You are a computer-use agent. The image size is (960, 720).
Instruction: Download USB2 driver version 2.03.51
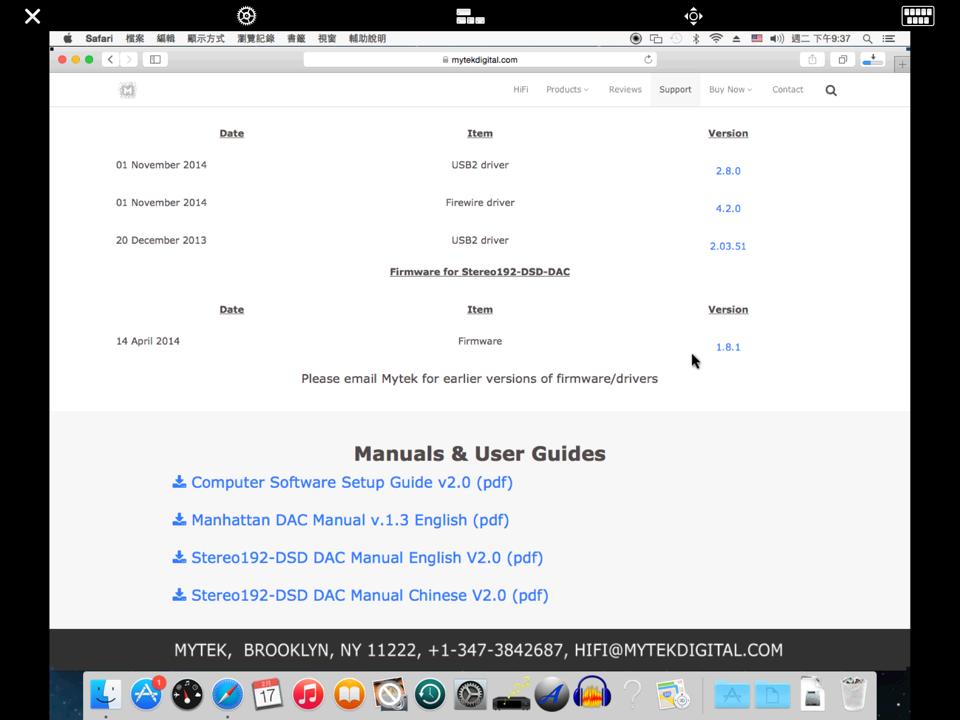click(728, 246)
